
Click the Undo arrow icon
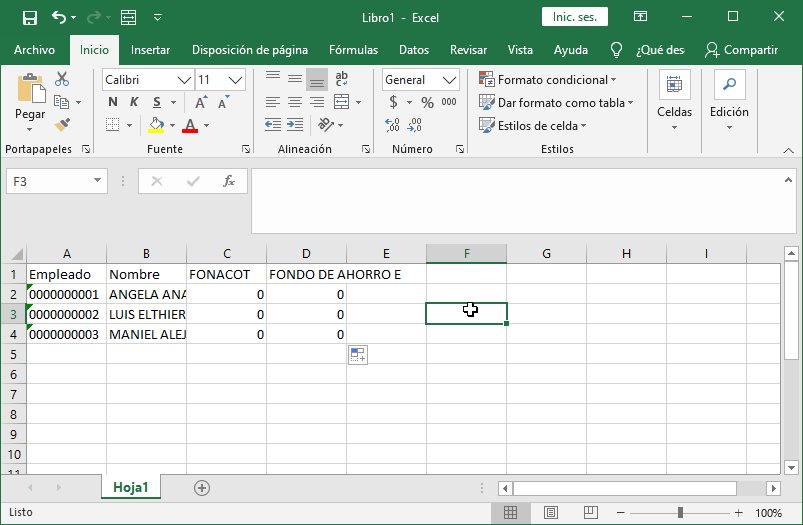58,18
